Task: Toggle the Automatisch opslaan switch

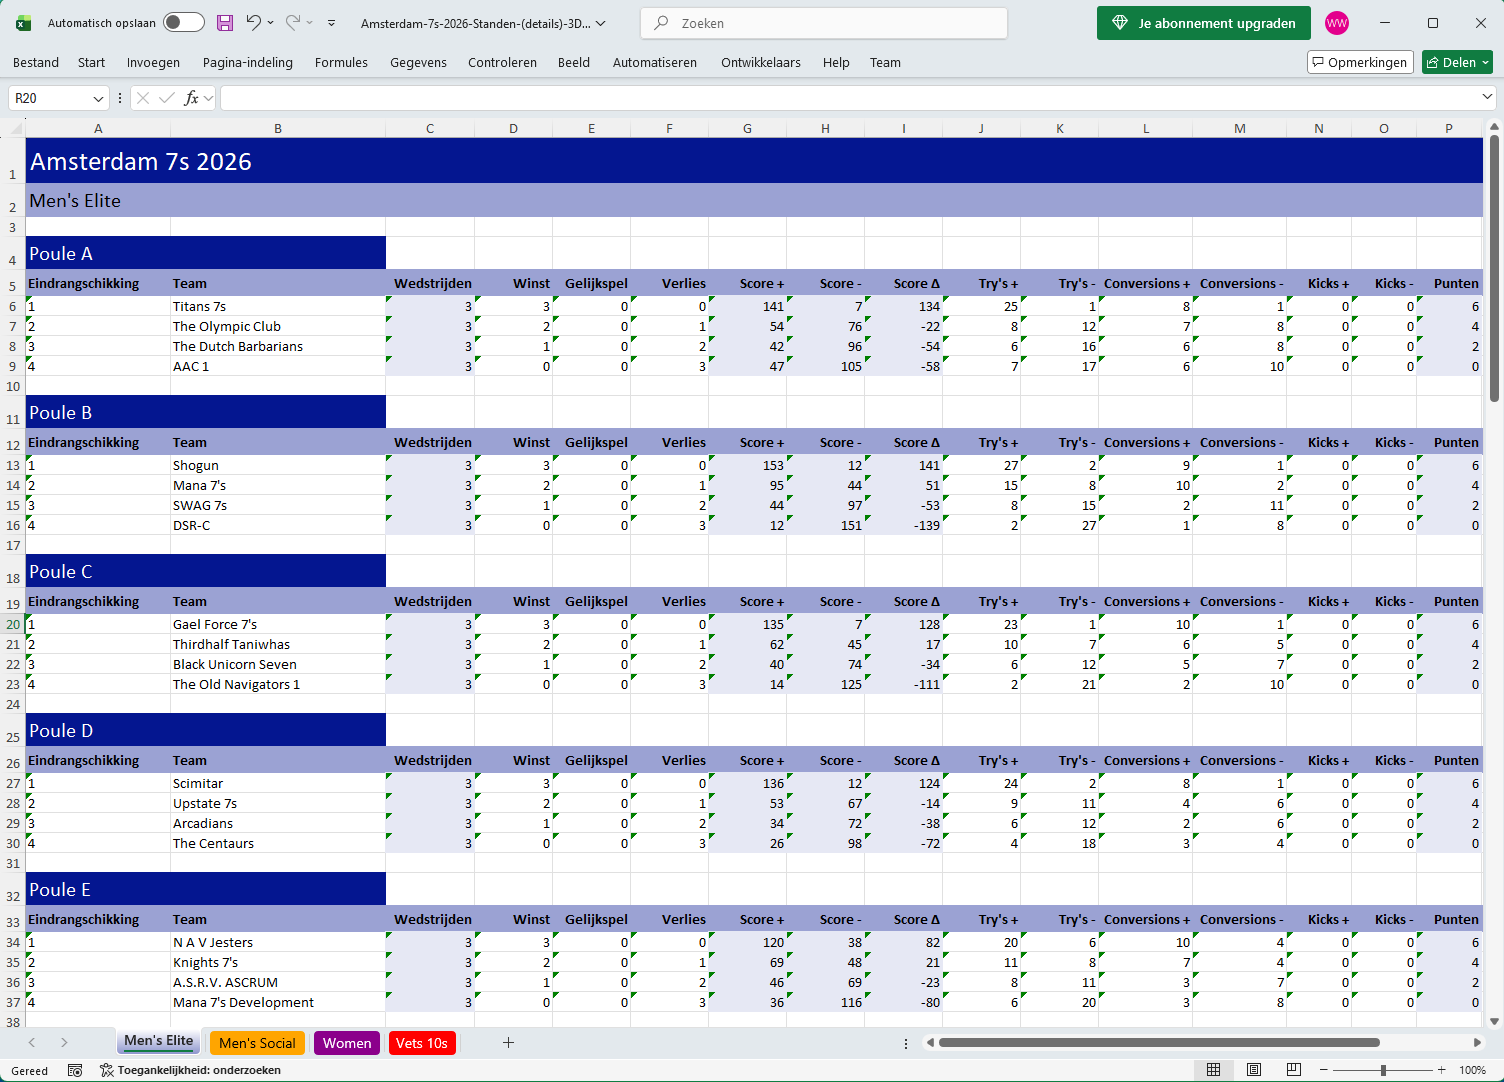Action: [184, 22]
